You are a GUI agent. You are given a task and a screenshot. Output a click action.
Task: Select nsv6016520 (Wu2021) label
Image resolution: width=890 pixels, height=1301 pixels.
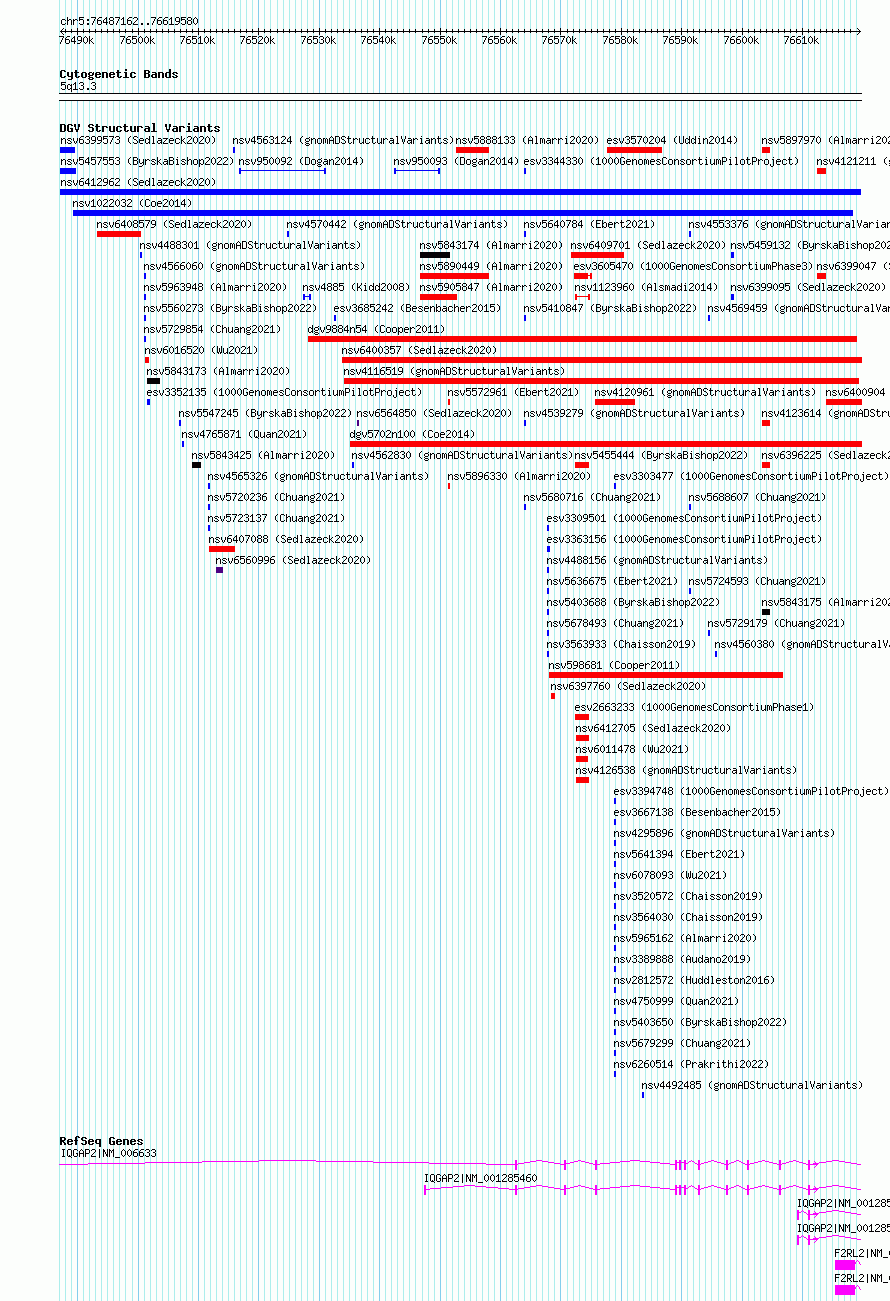[x=200, y=351]
